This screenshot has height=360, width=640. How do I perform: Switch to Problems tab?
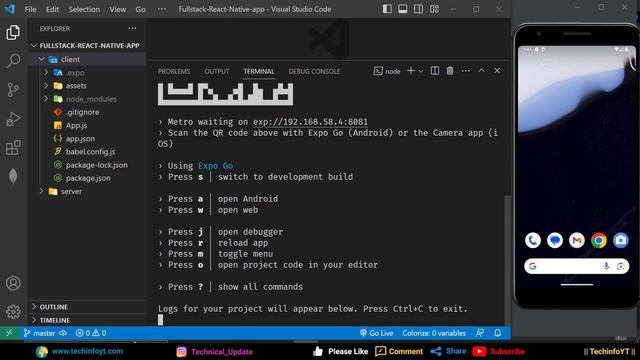(x=174, y=71)
